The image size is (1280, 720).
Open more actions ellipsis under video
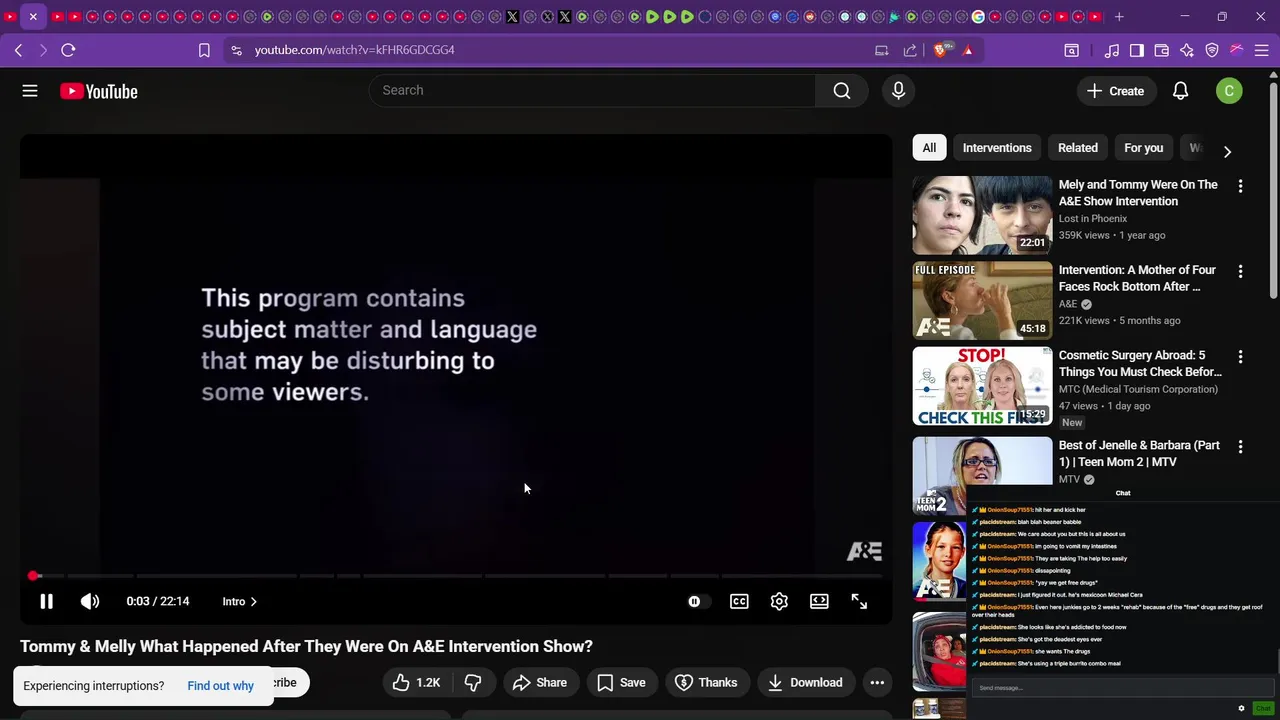coord(877,682)
